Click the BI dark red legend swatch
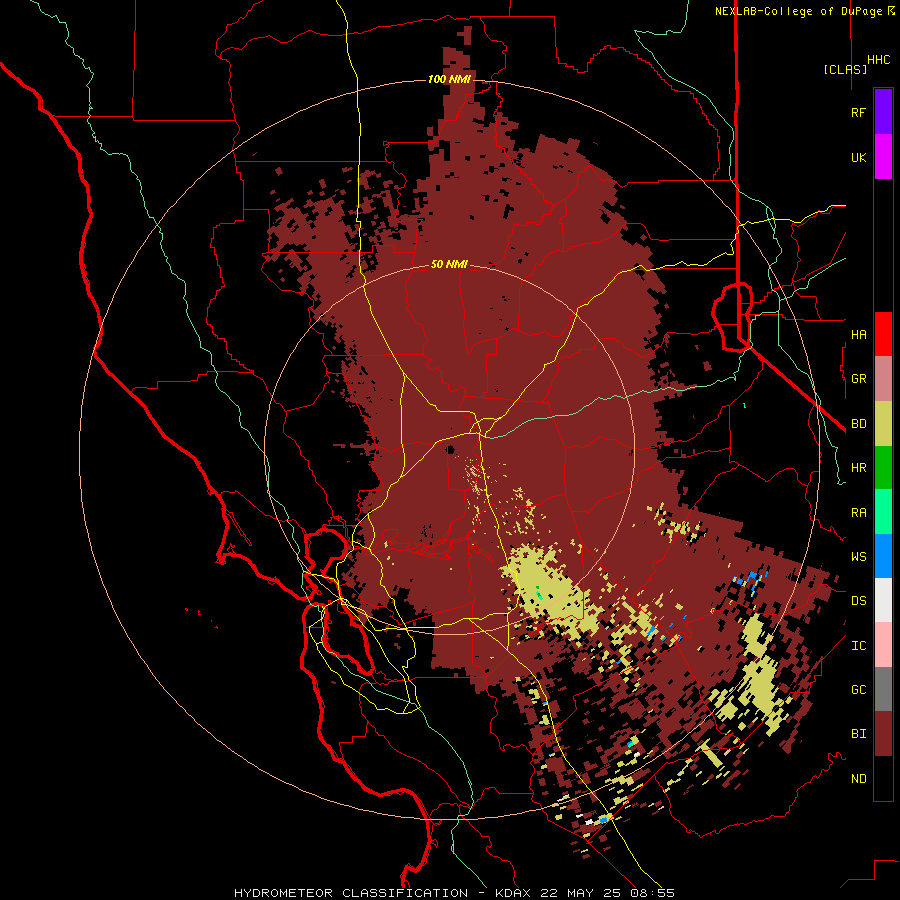Viewport: 900px width, 900px height. [x=883, y=734]
